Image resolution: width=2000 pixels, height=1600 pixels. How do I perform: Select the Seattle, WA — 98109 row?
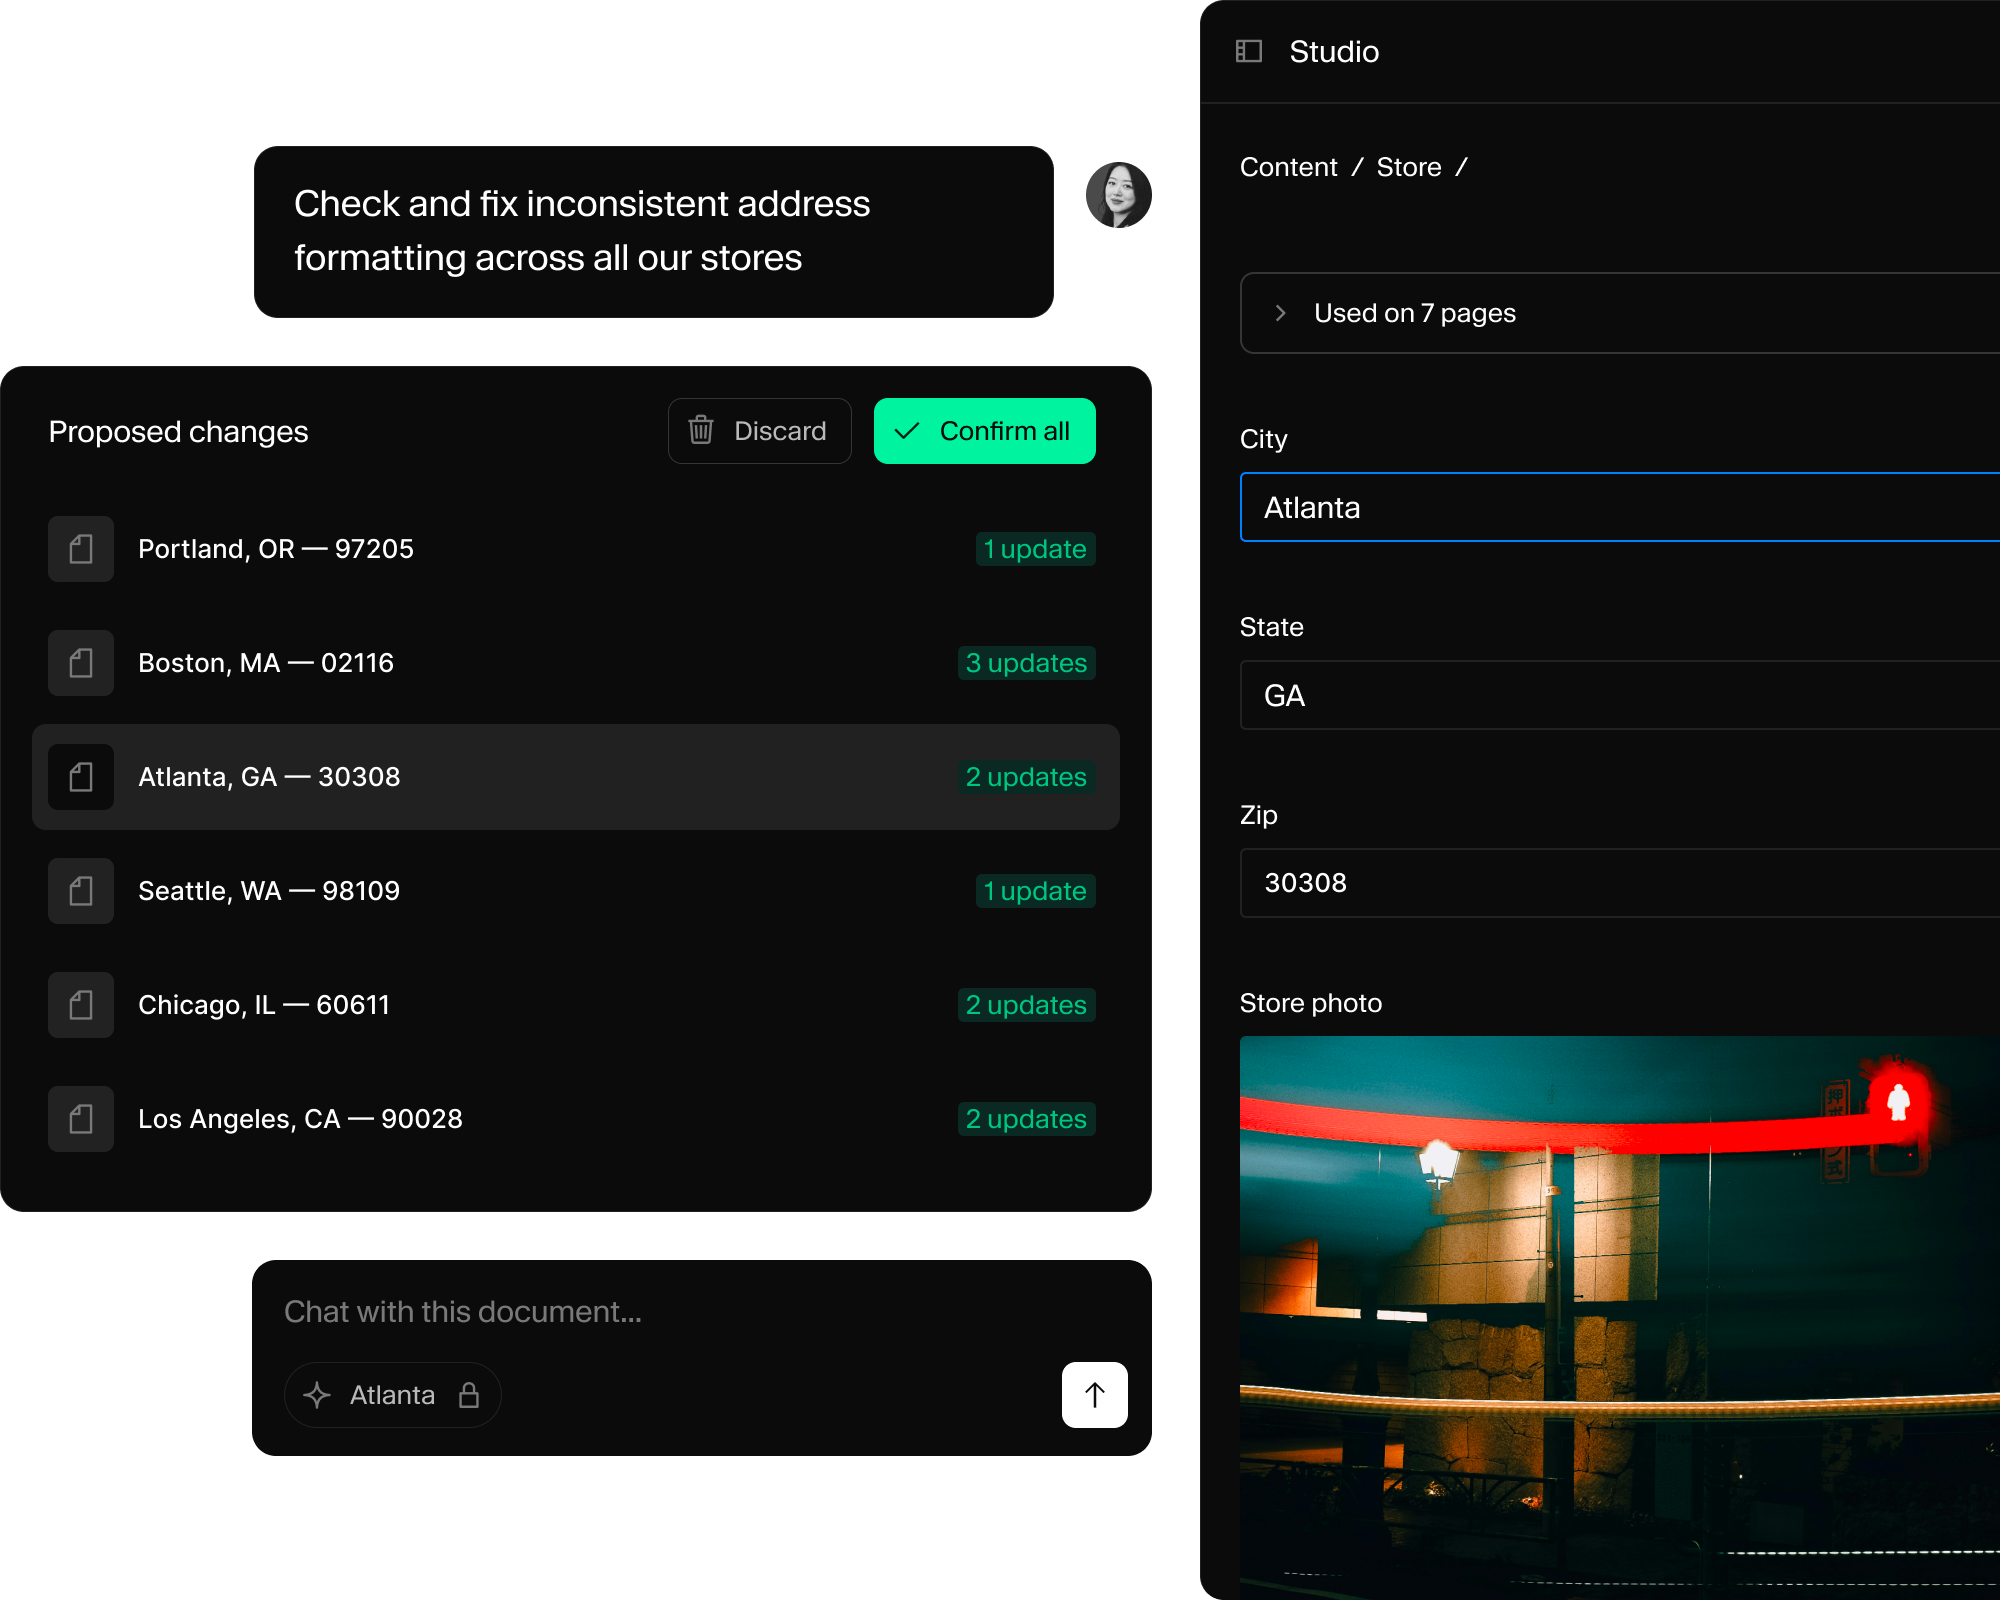click(575, 891)
